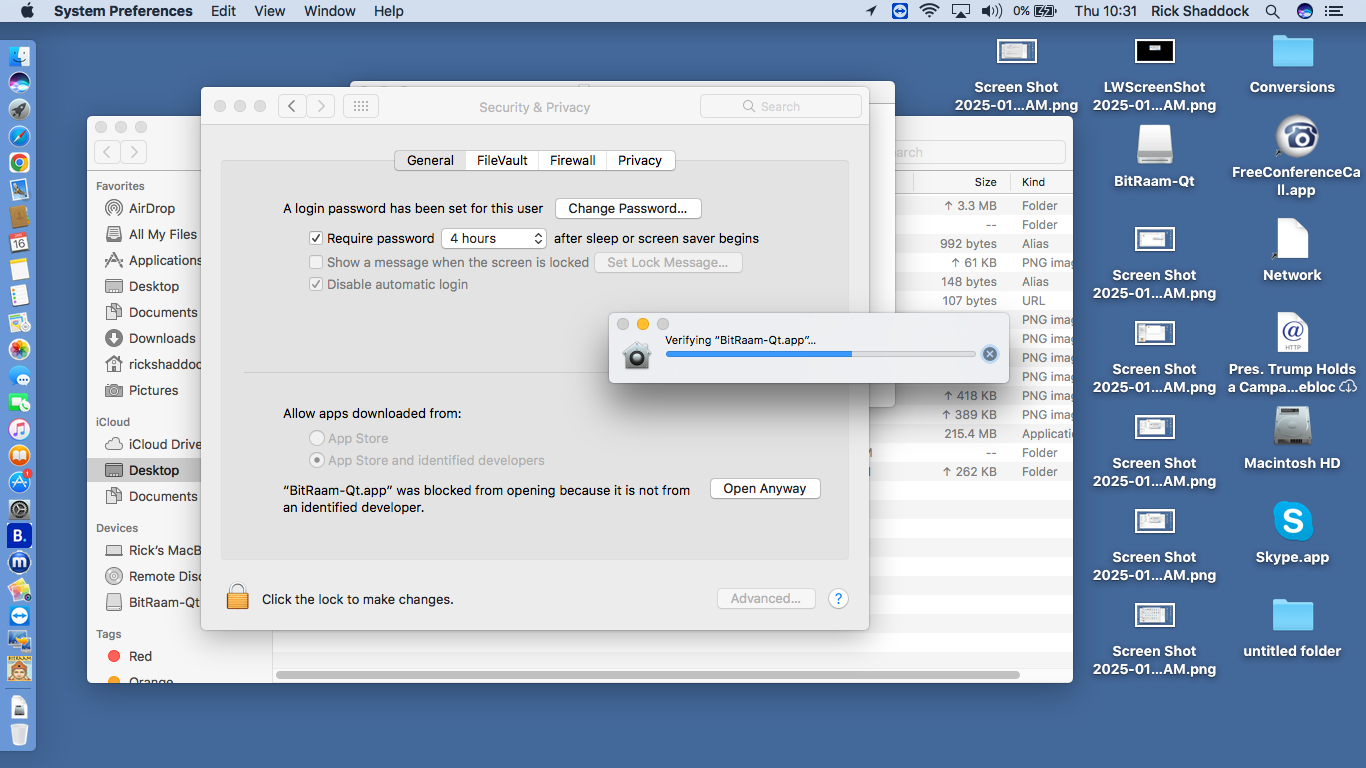This screenshot has width=1366, height=768.
Task: Toggle Disable automatic login checkbox
Action: [316, 284]
